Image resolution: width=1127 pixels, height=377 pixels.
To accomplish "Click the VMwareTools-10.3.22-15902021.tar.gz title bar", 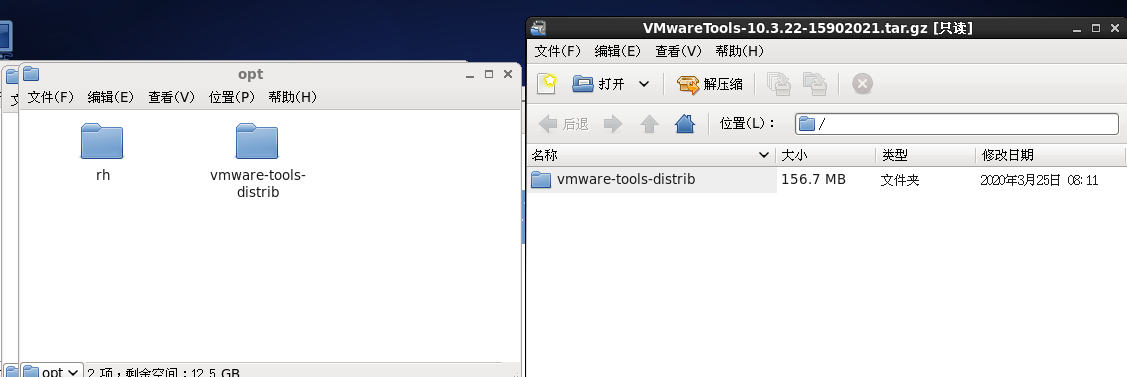I will point(808,28).
